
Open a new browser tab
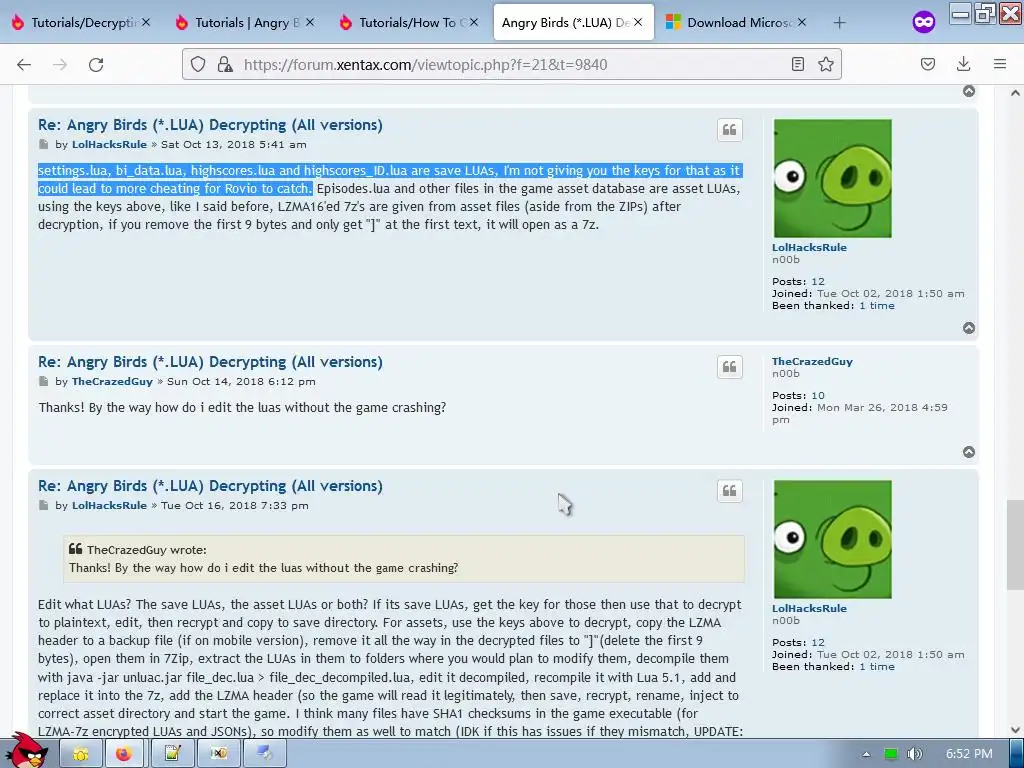[x=839, y=23]
